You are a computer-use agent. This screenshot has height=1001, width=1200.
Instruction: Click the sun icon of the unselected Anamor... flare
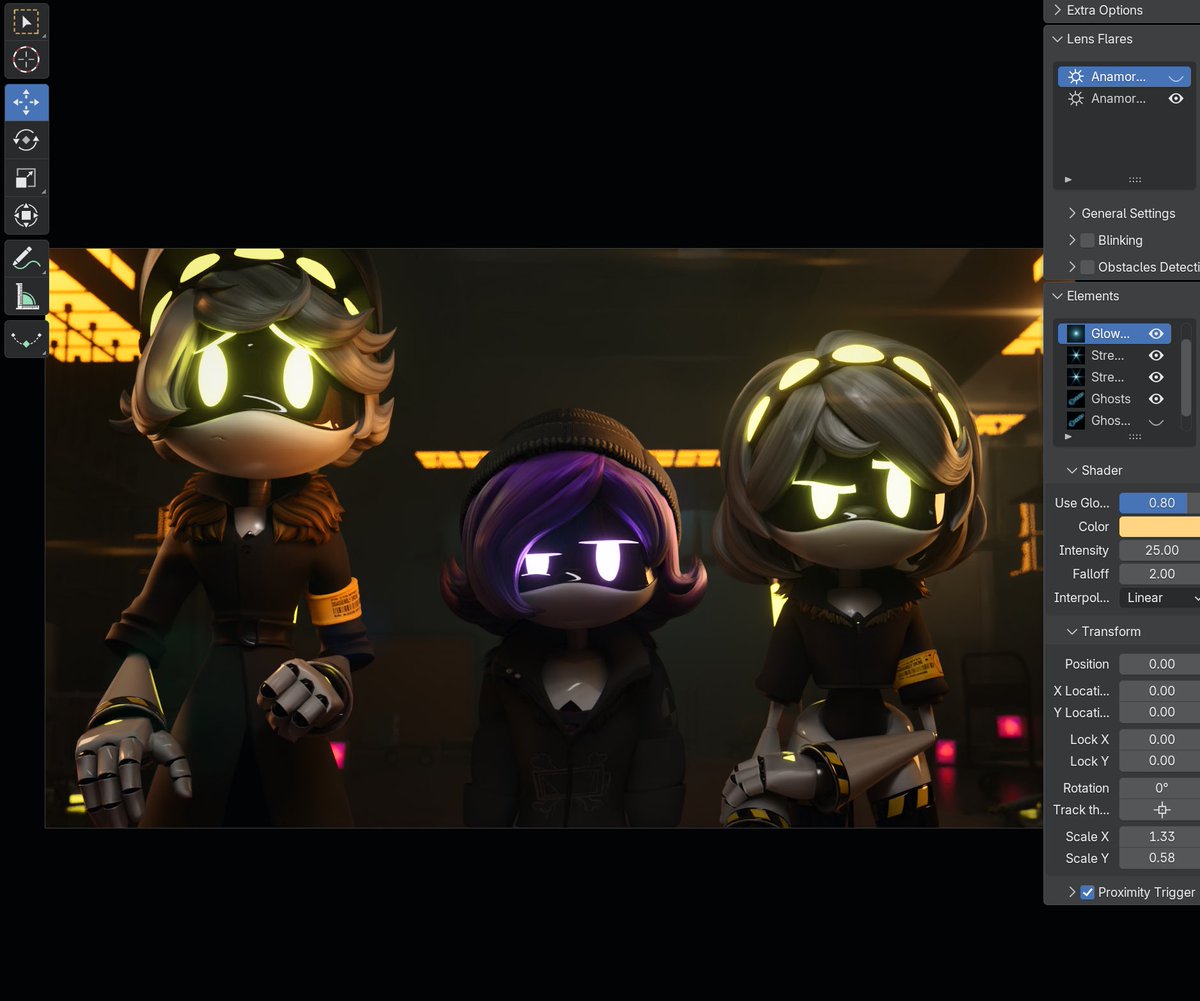click(1076, 99)
